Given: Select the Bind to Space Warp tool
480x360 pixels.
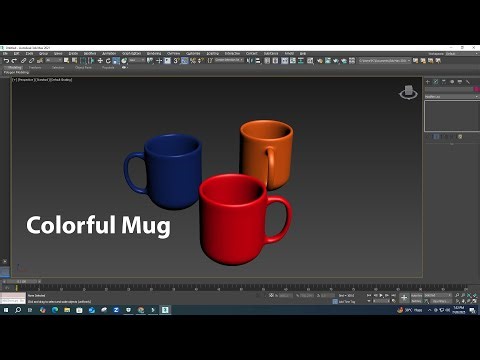Looking at the screenshot, I should [x=40, y=61].
